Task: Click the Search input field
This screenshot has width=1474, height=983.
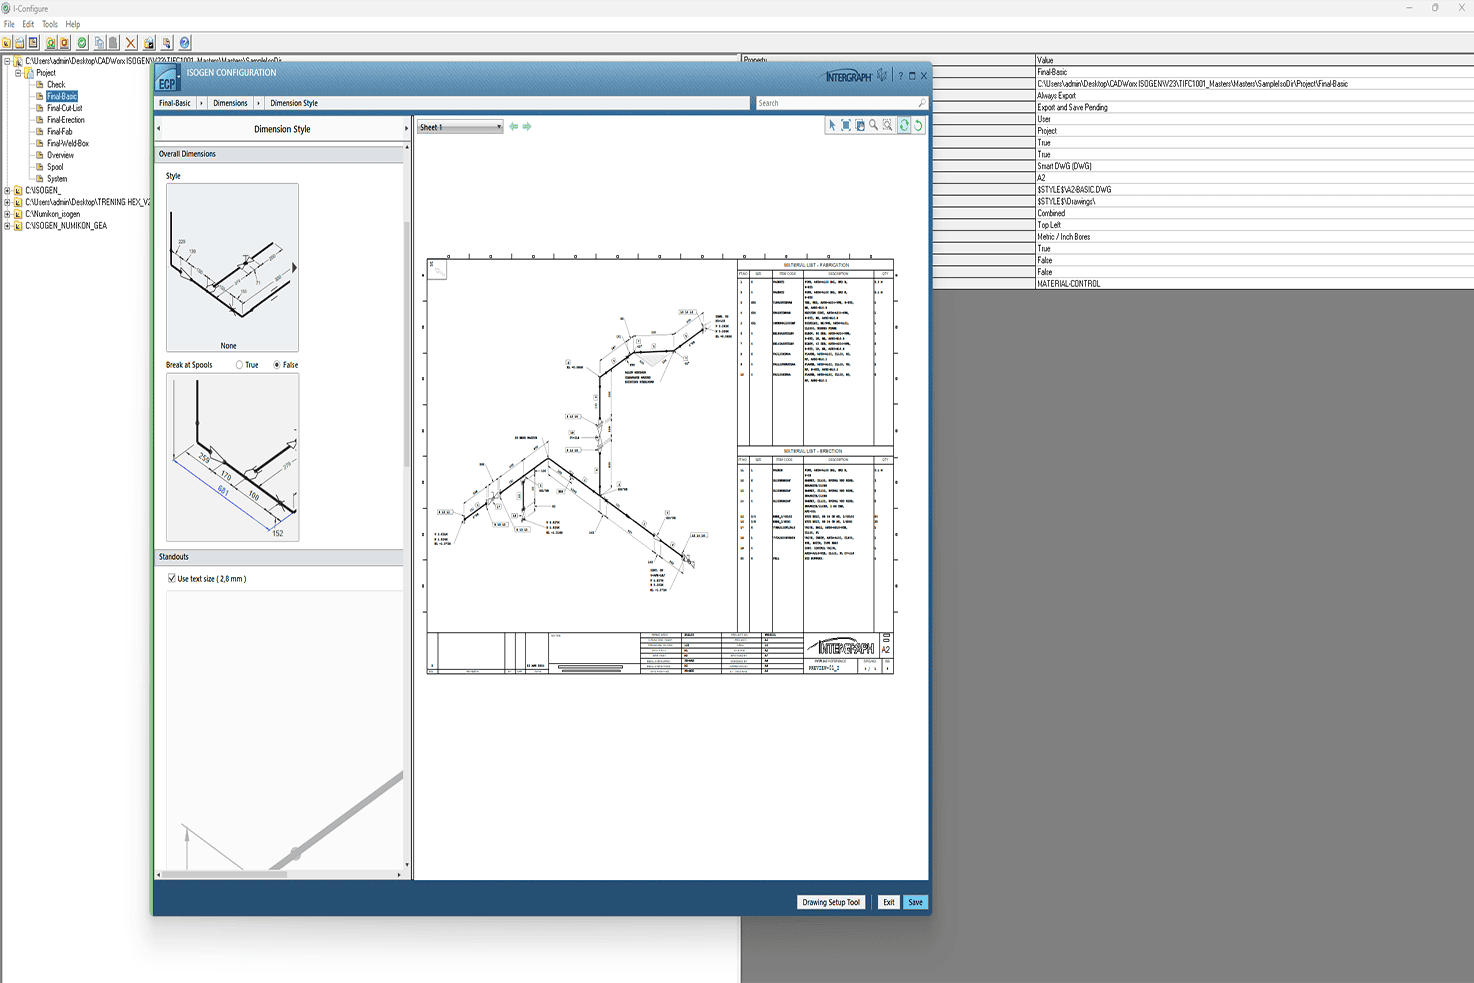Action: pyautogui.click(x=836, y=103)
